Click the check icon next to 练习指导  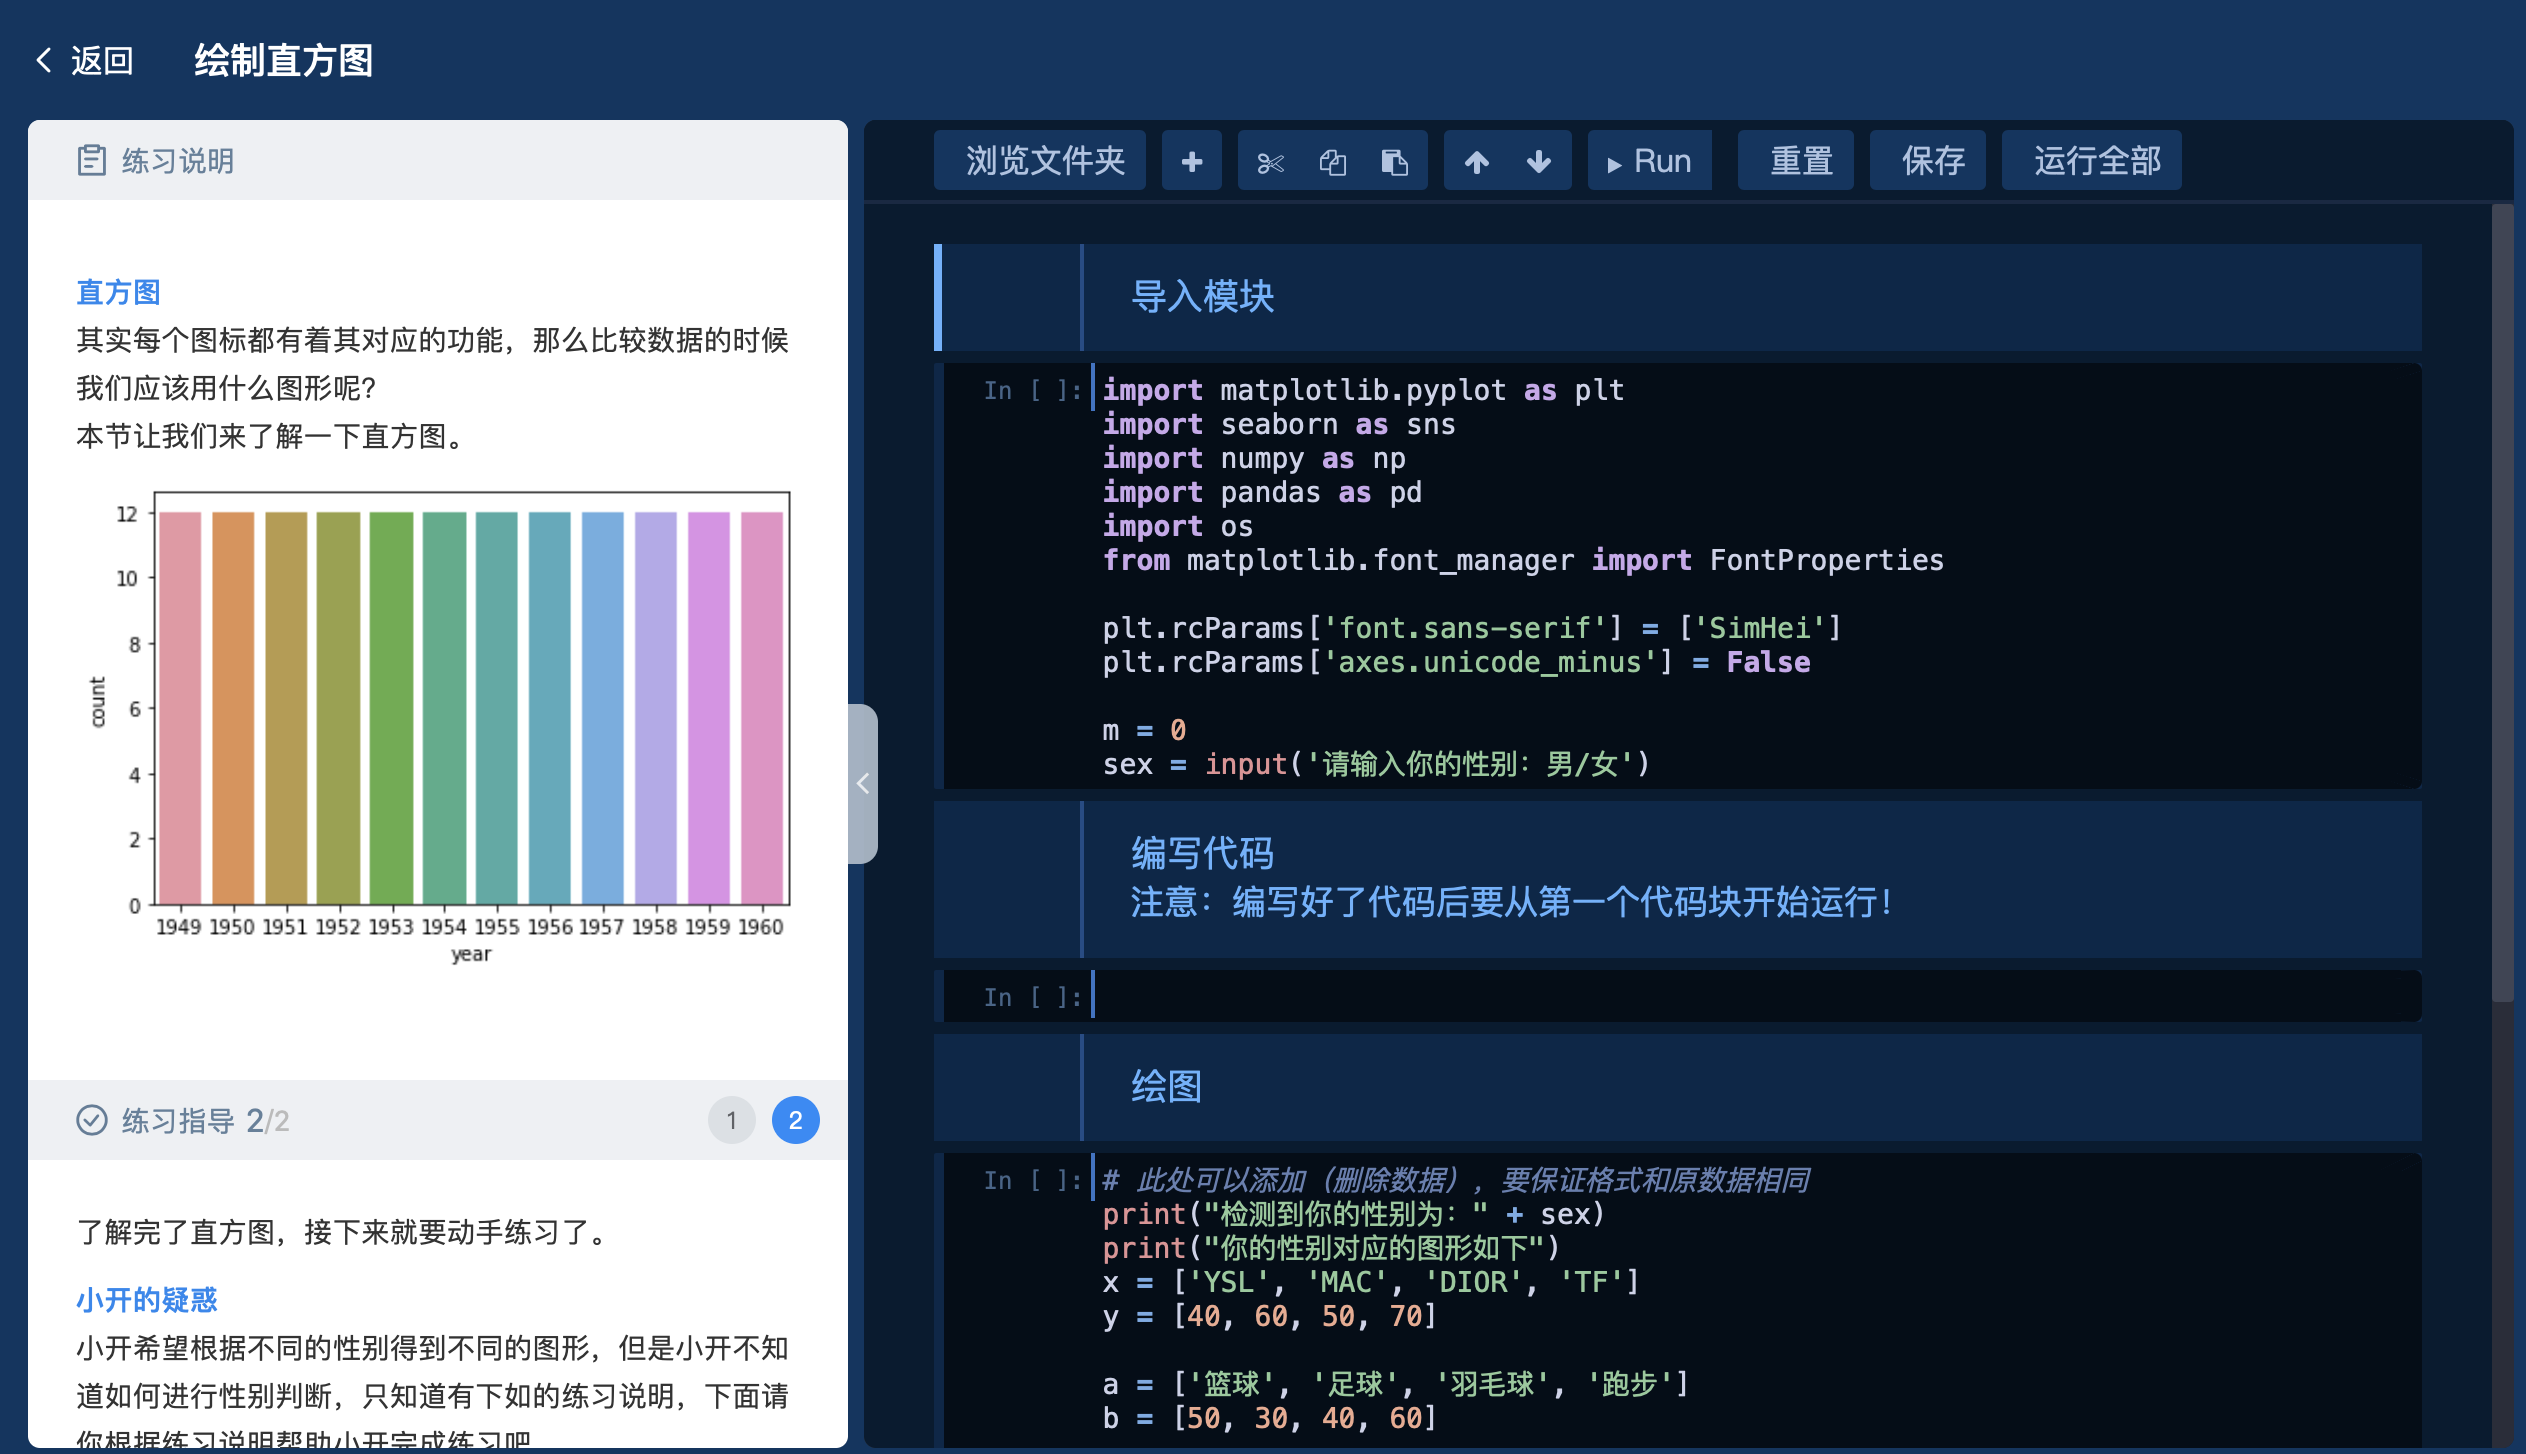(91, 1121)
